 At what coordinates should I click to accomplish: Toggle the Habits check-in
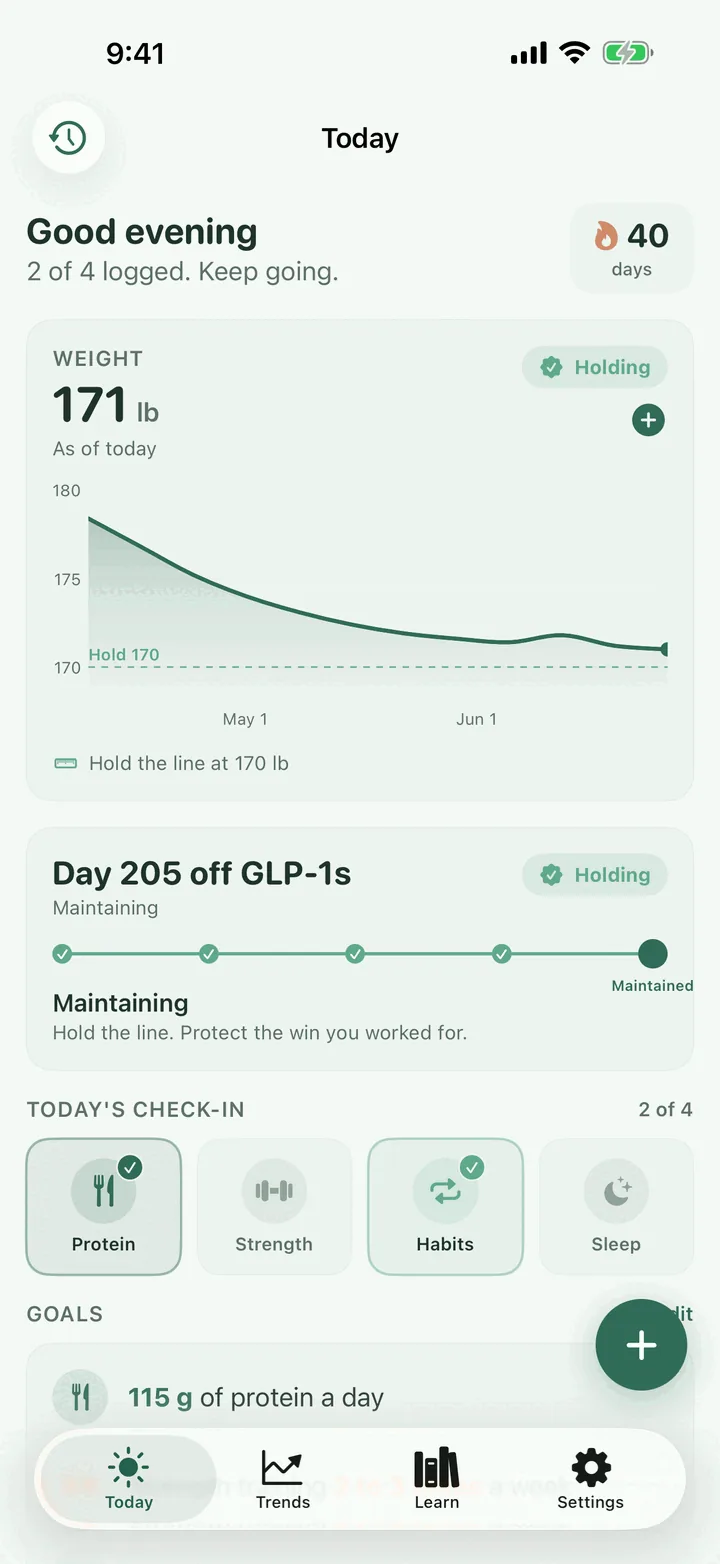(446, 1207)
